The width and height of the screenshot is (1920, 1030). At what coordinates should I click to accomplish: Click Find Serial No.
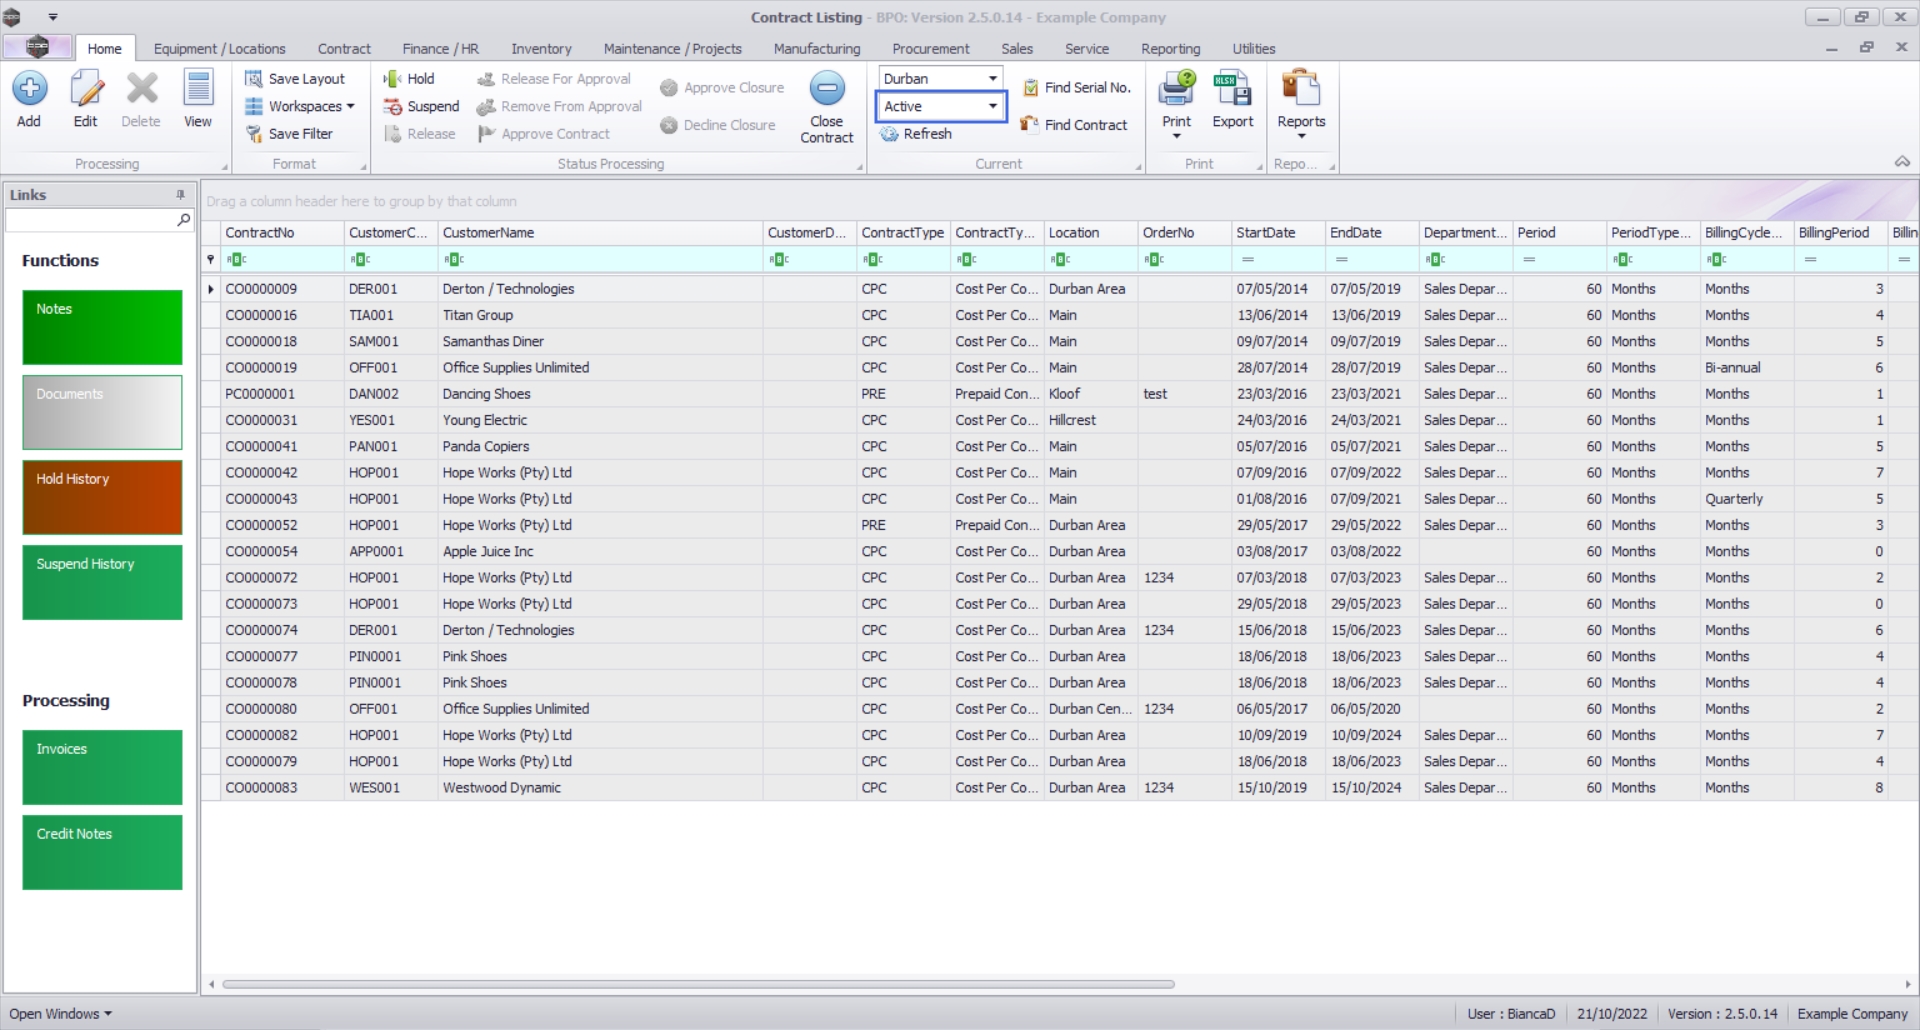coord(1077,88)
